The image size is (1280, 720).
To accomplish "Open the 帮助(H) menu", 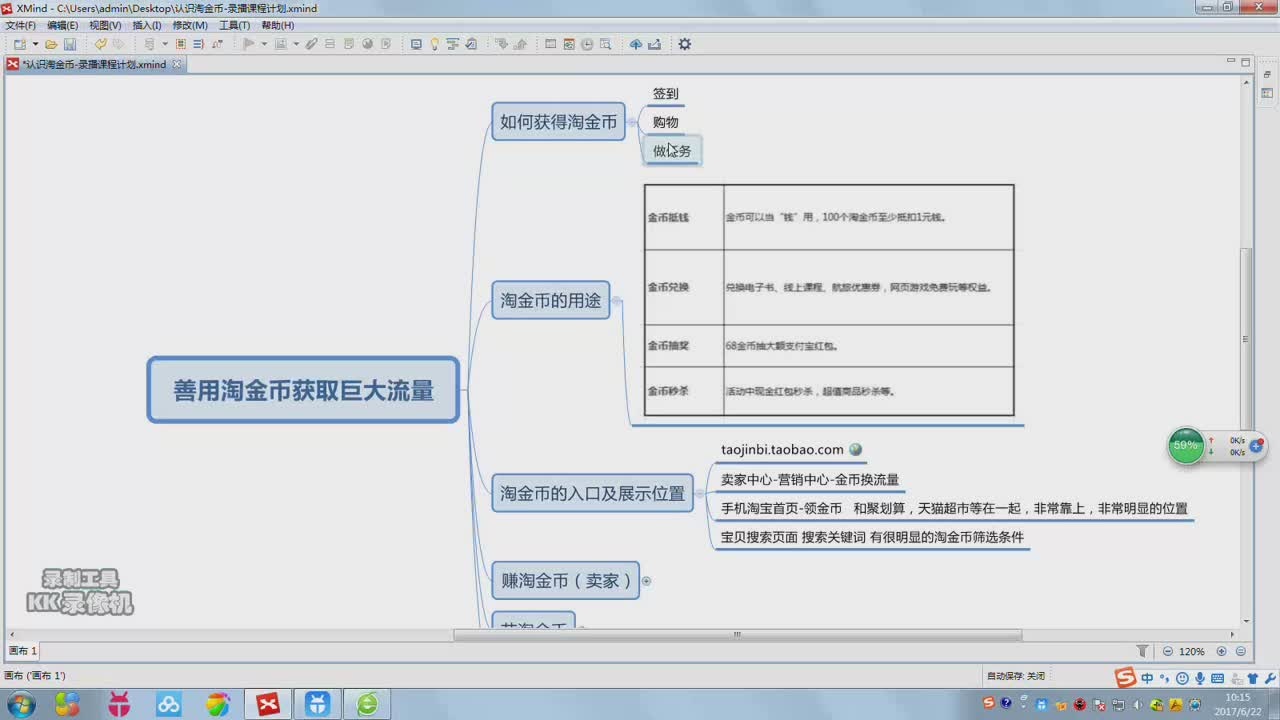I will click(x=277, y=25).
